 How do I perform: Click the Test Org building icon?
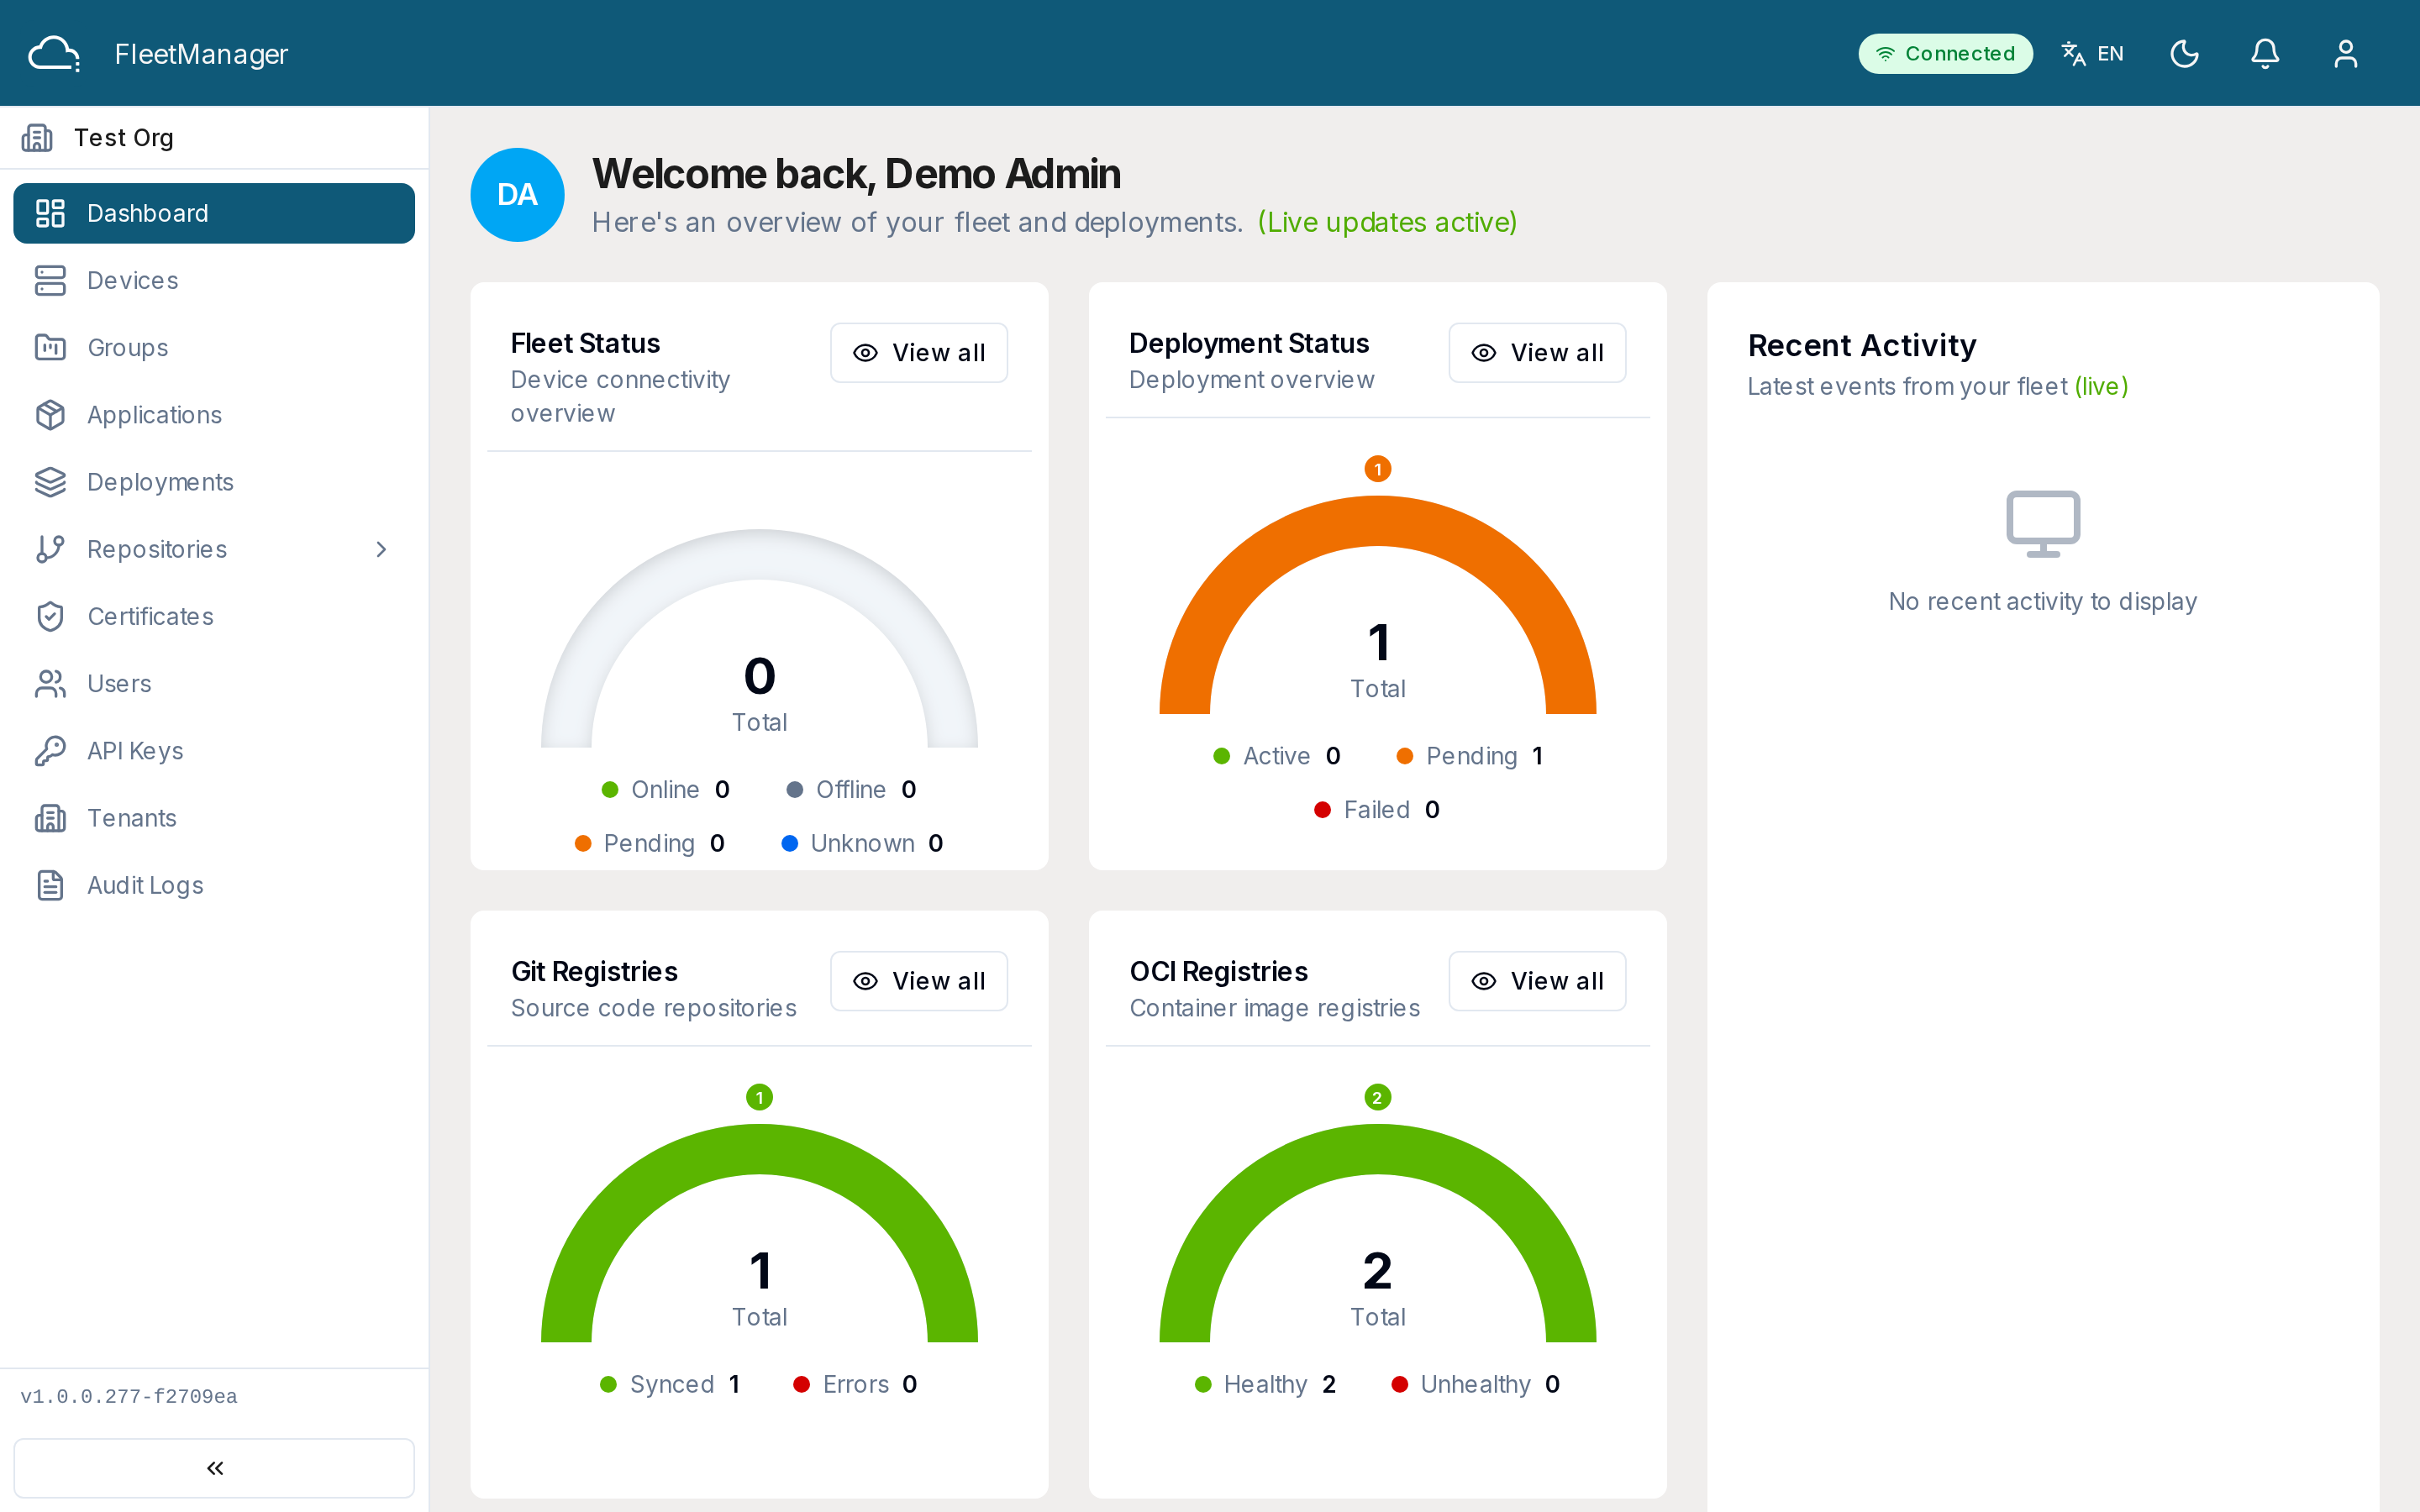[x=37, y=138]
